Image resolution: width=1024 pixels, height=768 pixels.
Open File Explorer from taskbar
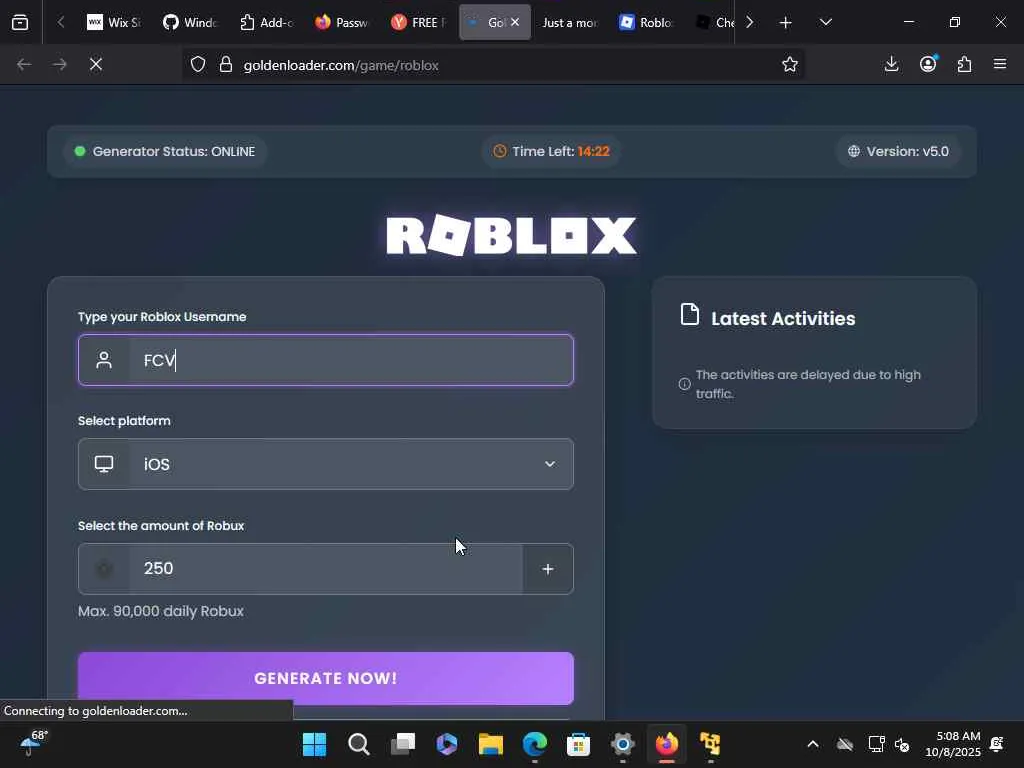click(x=490, y=744)
